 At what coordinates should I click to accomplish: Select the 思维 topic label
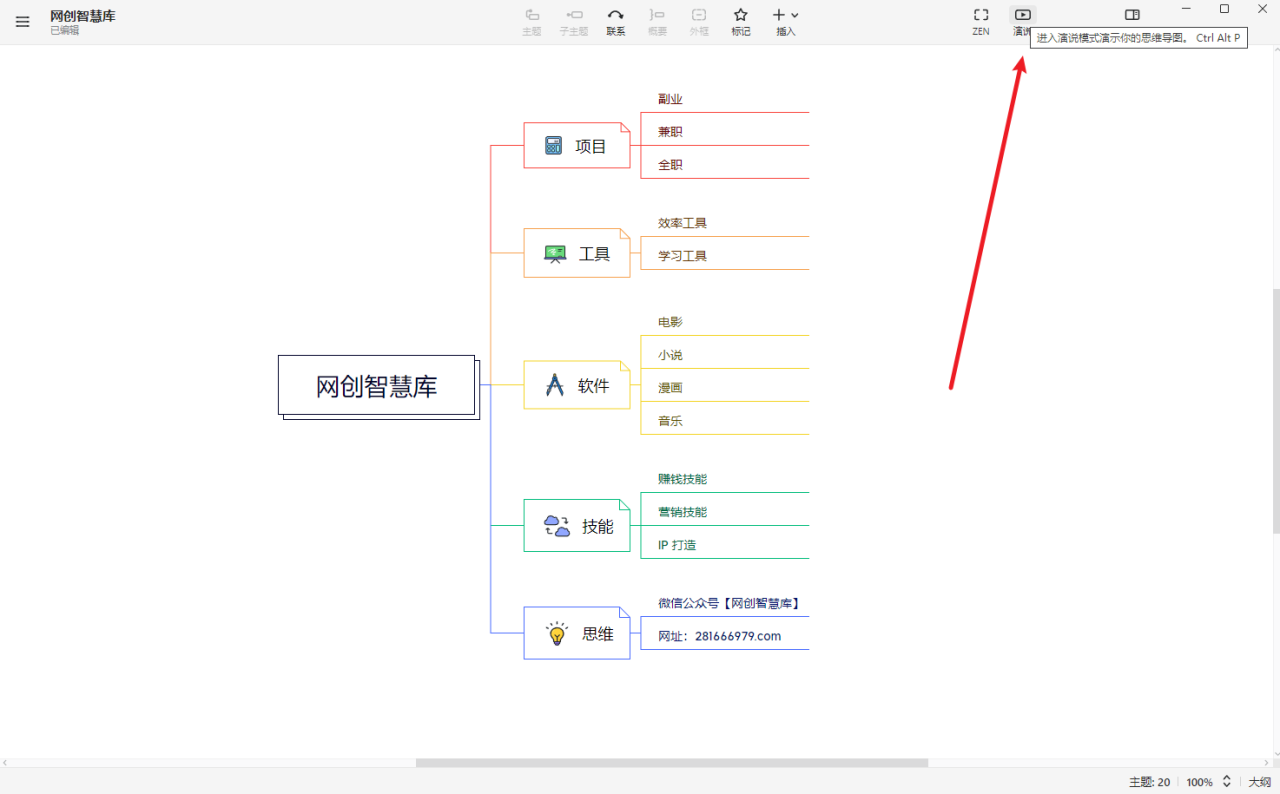coord(598,634)
